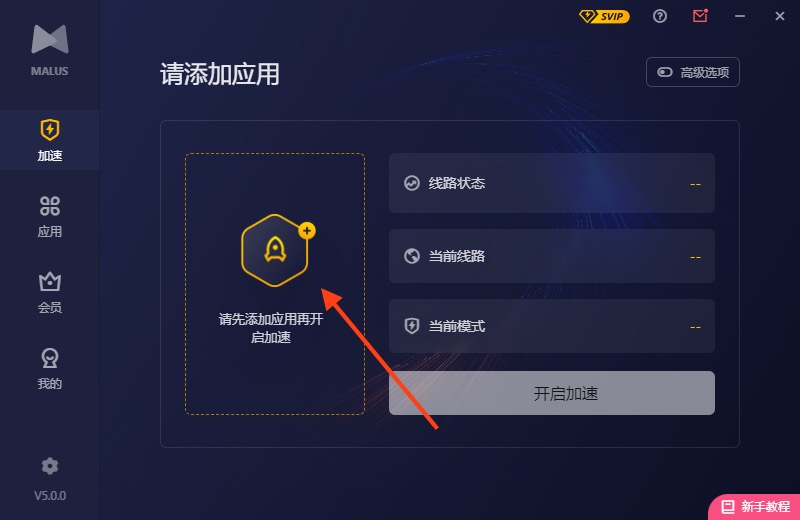
Task: Select the 线路状态 line status row
Action: [x=552, y=183]
